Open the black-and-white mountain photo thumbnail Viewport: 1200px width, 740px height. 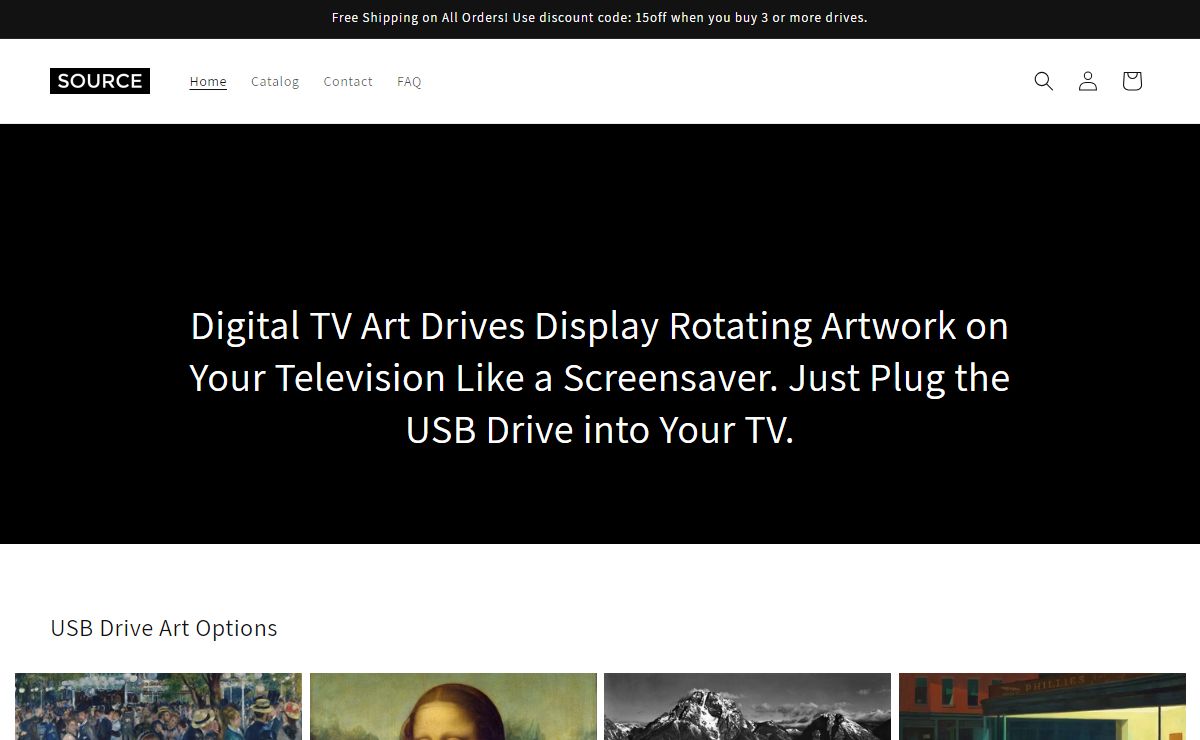pos(747,706)
